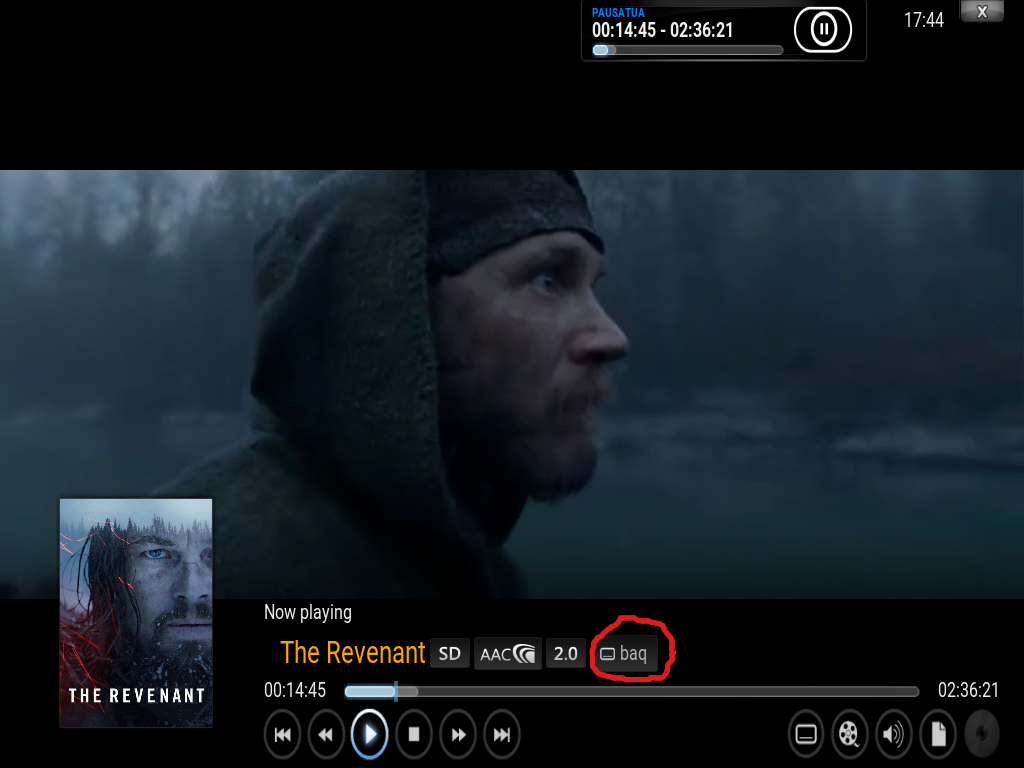Viewport: 1024px width, 768px height.
Task: Click the pause indicator icon at top
Action: pos(822,30)
